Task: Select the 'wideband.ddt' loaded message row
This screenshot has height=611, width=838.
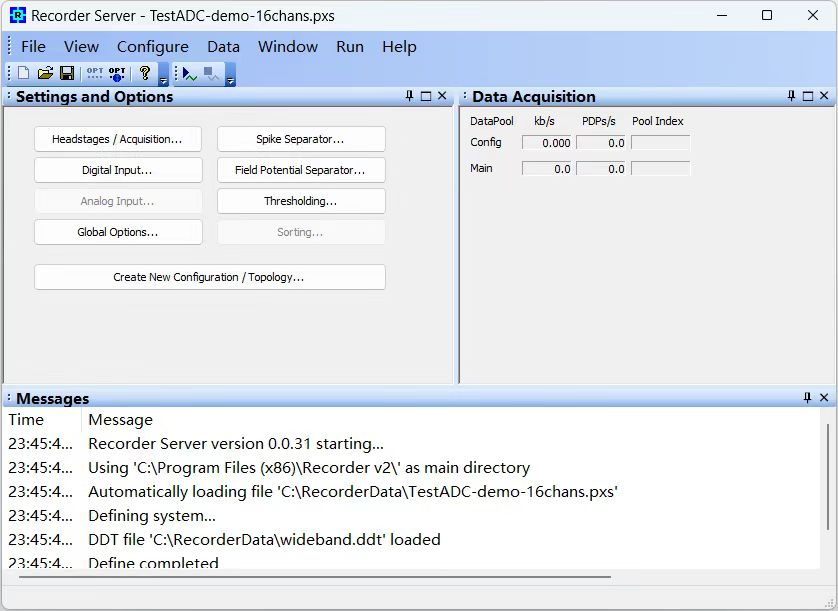Action: pyautogui.click(x=412, y=539)
